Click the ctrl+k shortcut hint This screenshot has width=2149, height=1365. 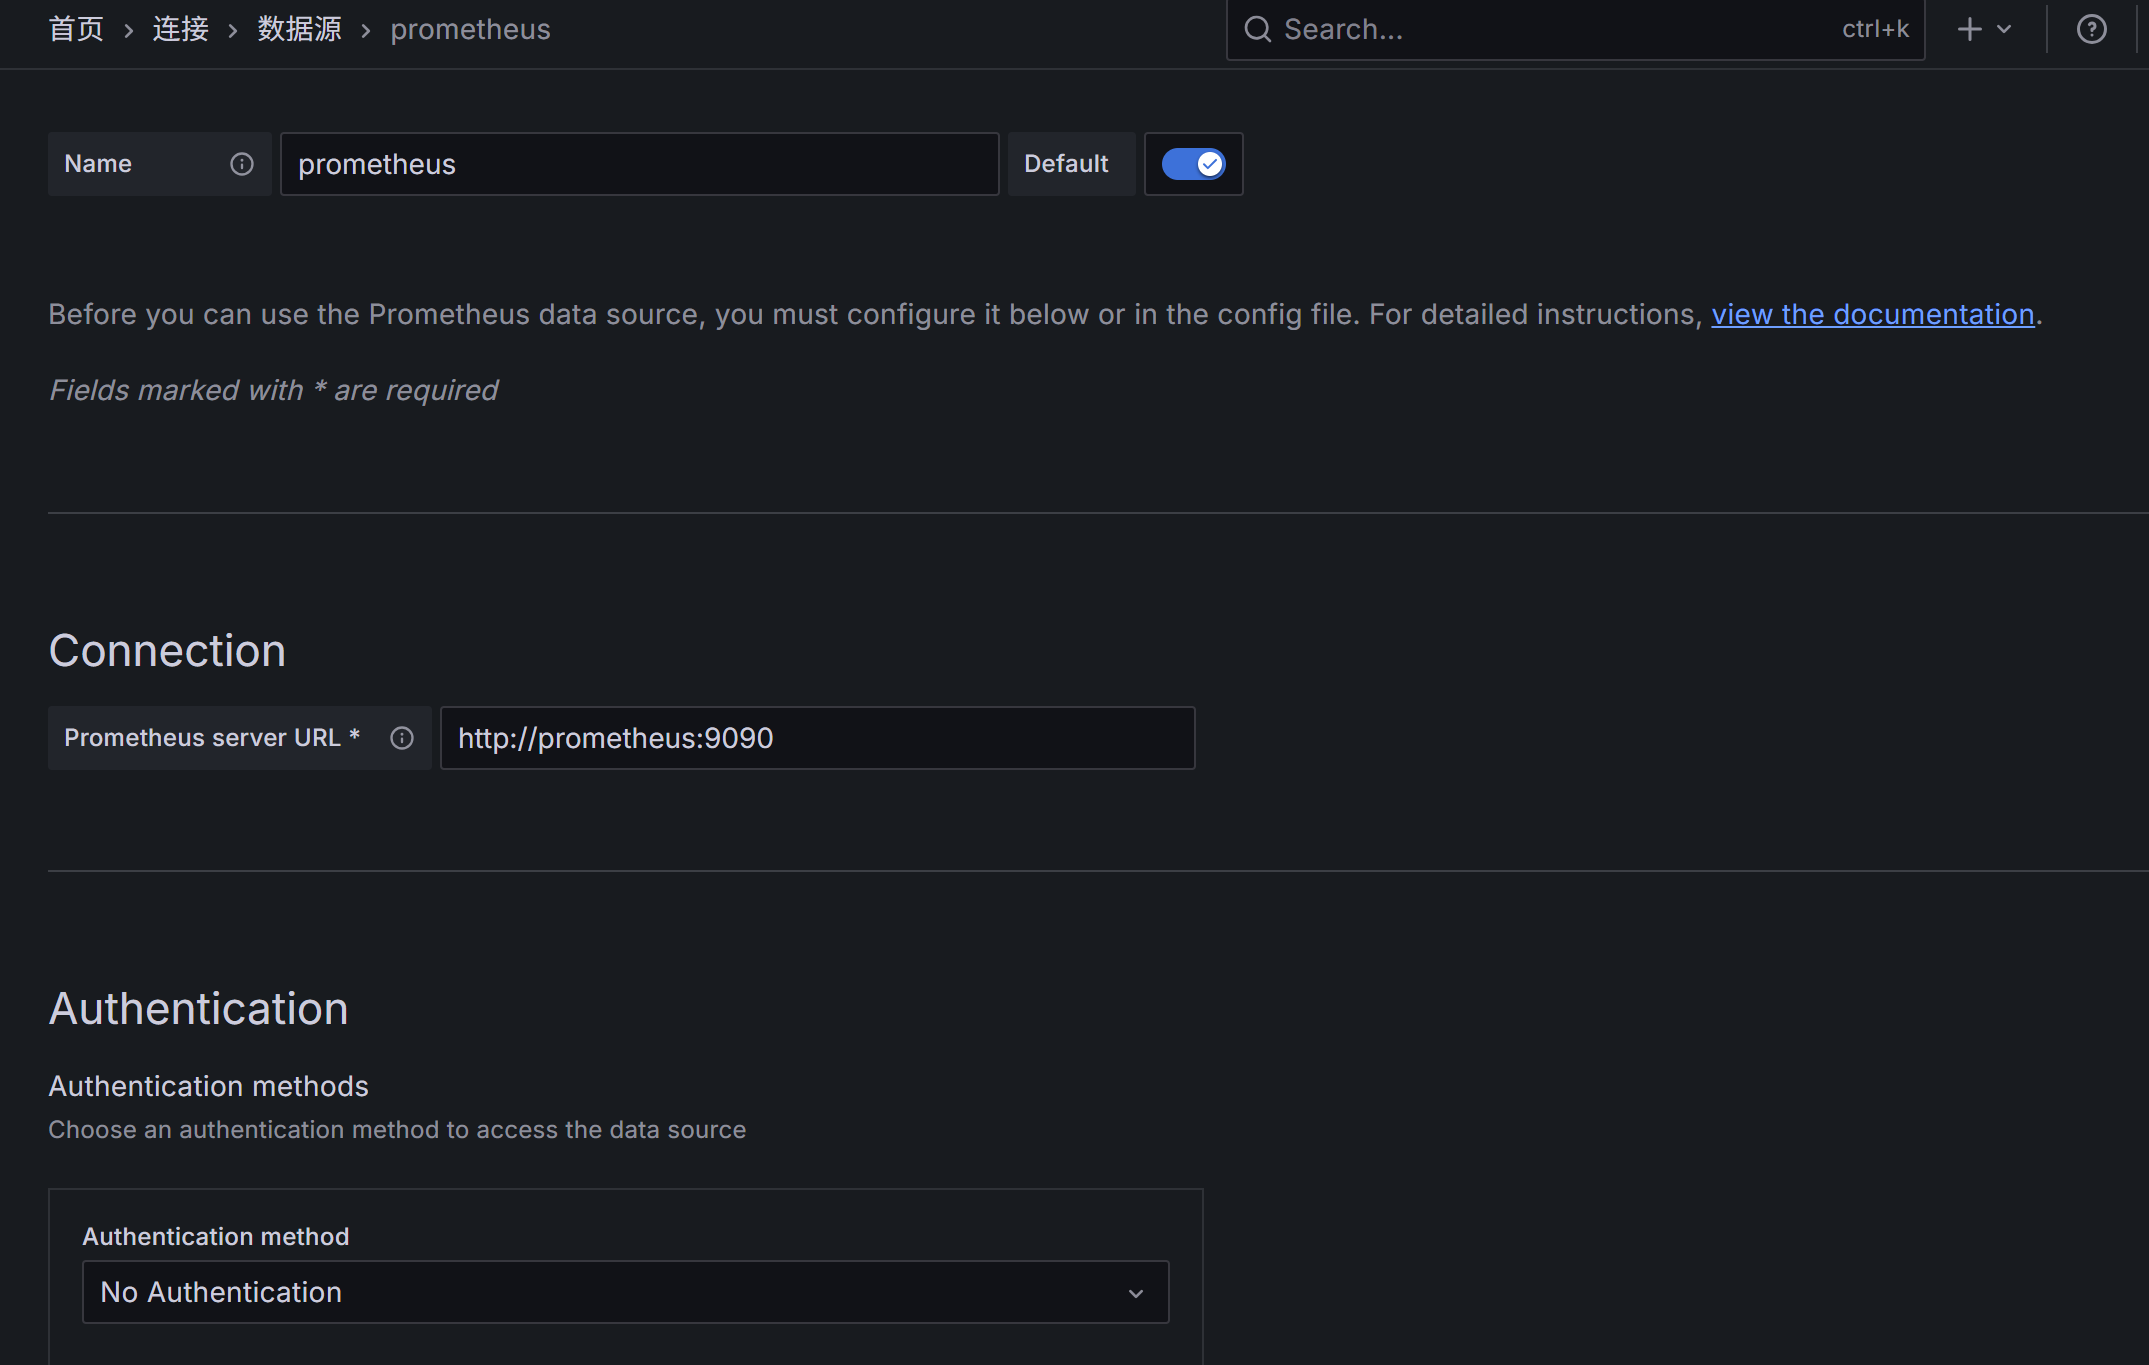1875,29
